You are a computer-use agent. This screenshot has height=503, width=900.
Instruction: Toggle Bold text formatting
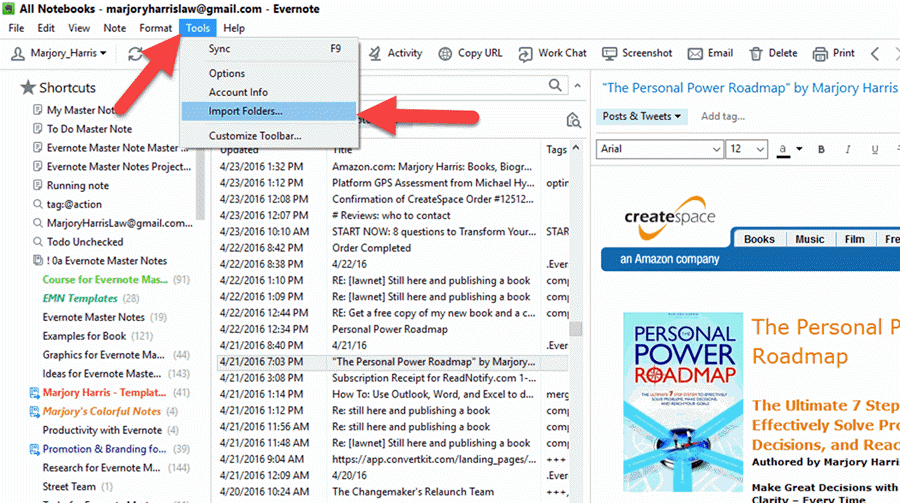[x=821, y=149]
